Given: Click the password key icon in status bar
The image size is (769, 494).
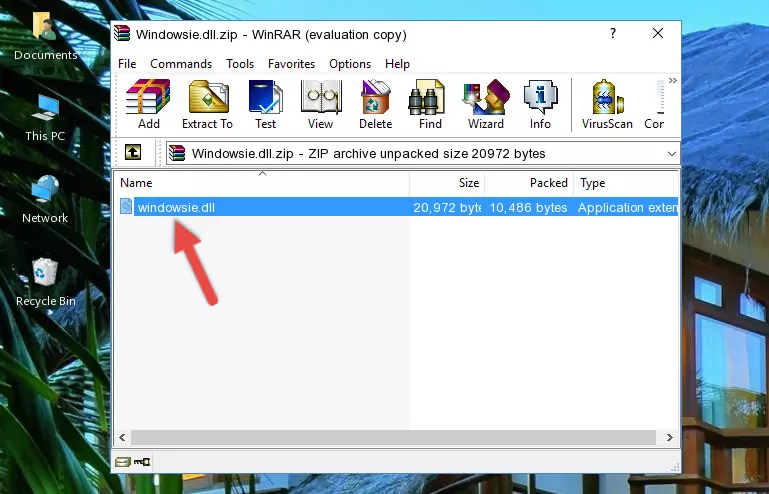Looking at the screenshot, I should click(142, 462).
